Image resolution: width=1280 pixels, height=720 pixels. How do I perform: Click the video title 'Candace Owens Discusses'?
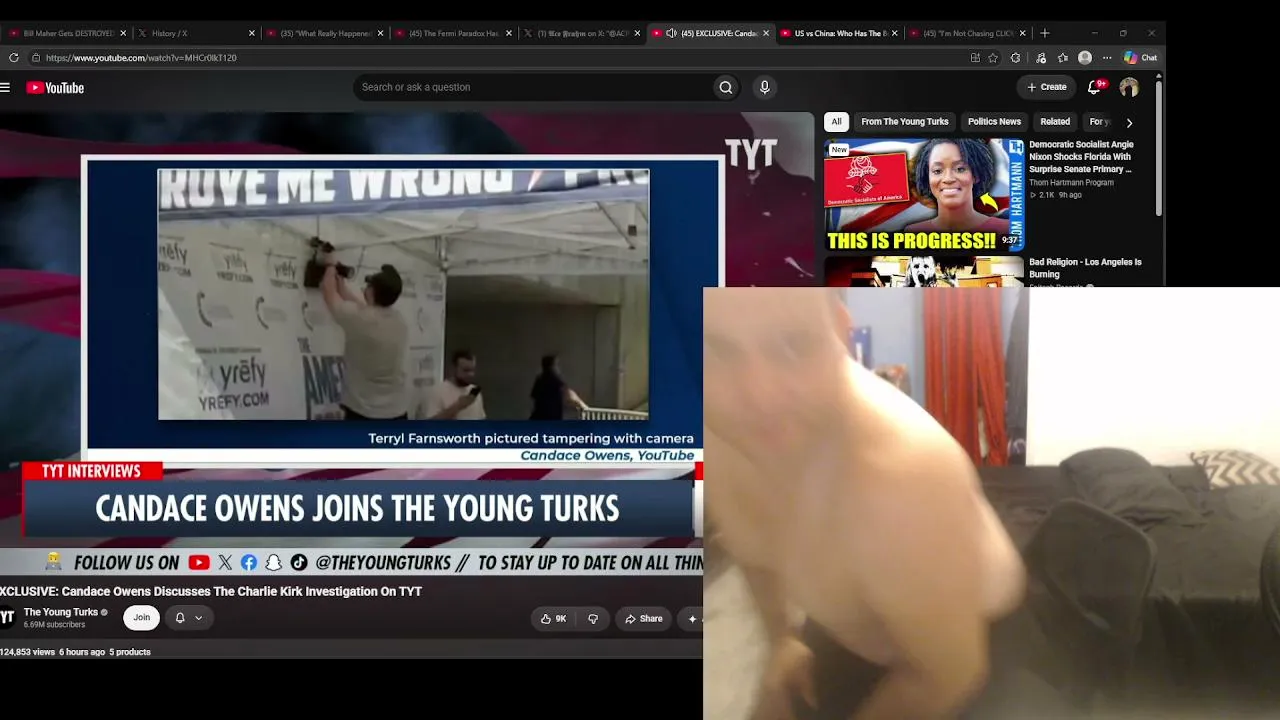tap(211, 592)
